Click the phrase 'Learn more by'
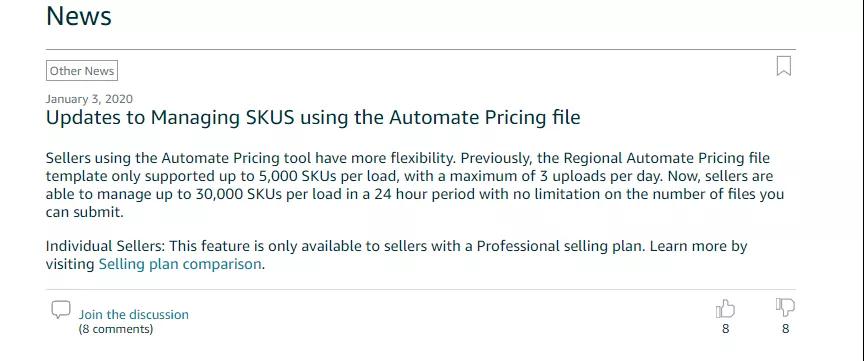The image size is (864, 361). coord(699,246)
